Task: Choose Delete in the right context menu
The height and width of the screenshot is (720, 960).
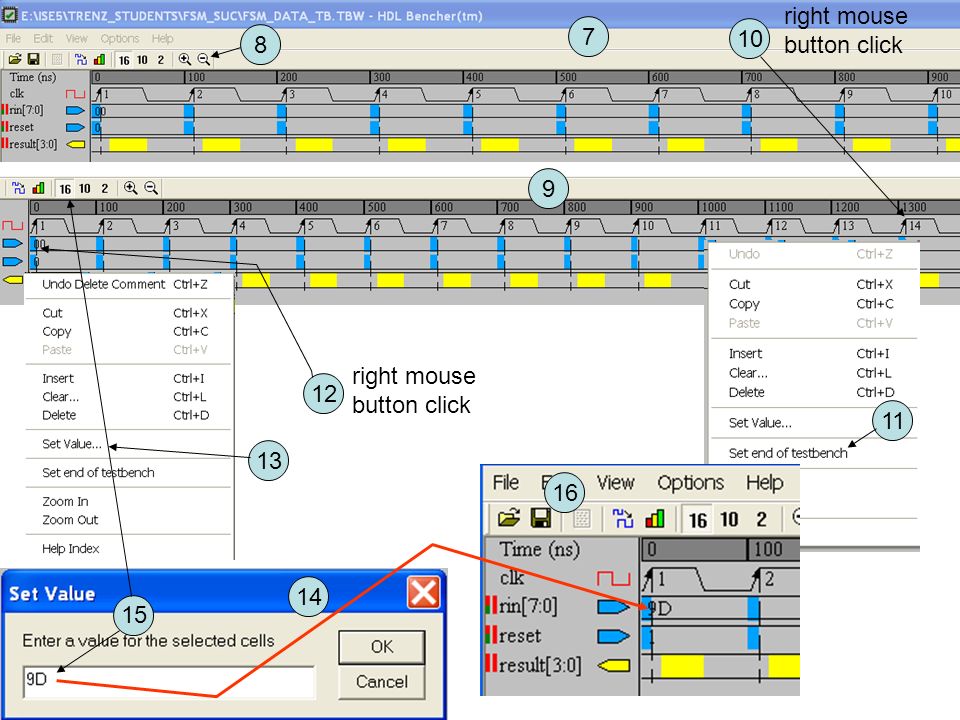Action: (x=812, y=392)
